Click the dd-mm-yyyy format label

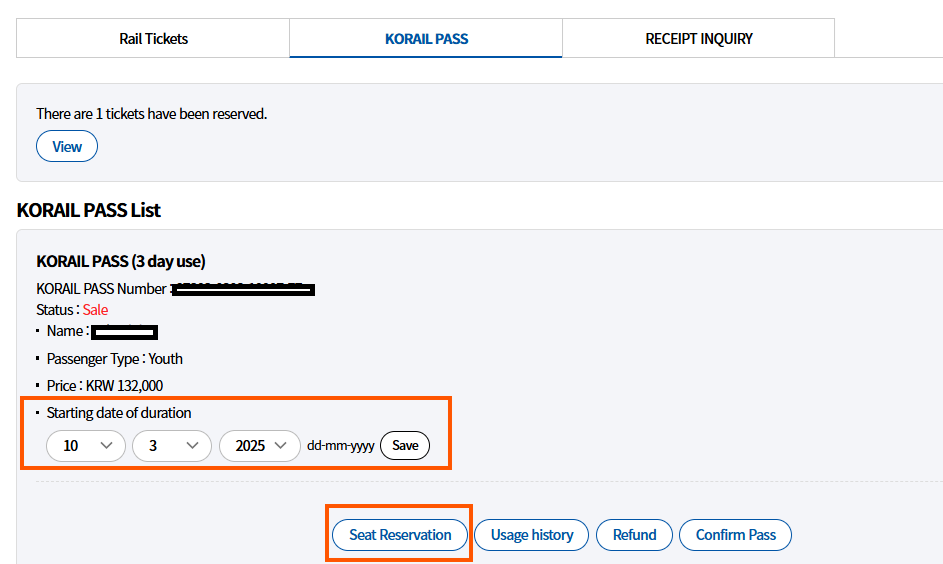click(x=341, y=446)
